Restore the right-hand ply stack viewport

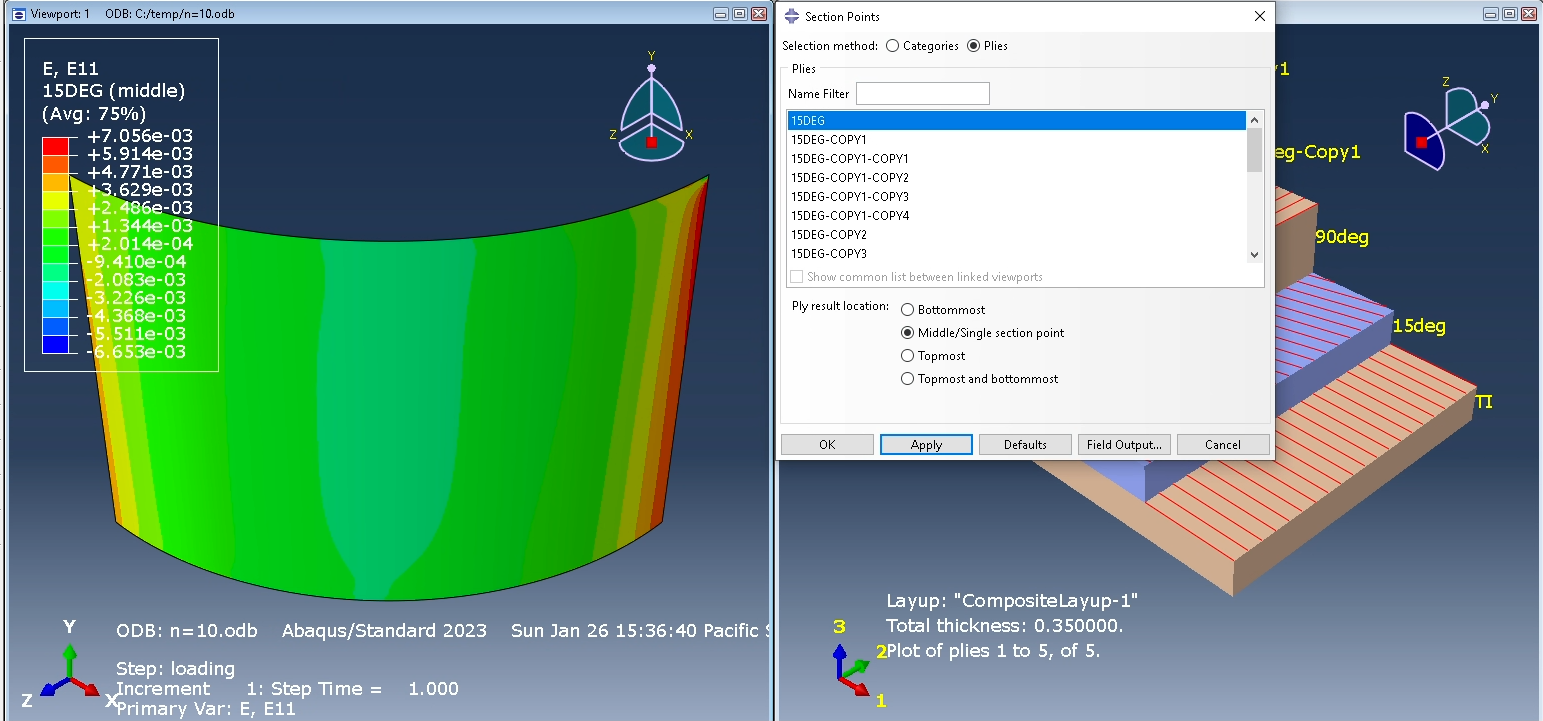1508,13
